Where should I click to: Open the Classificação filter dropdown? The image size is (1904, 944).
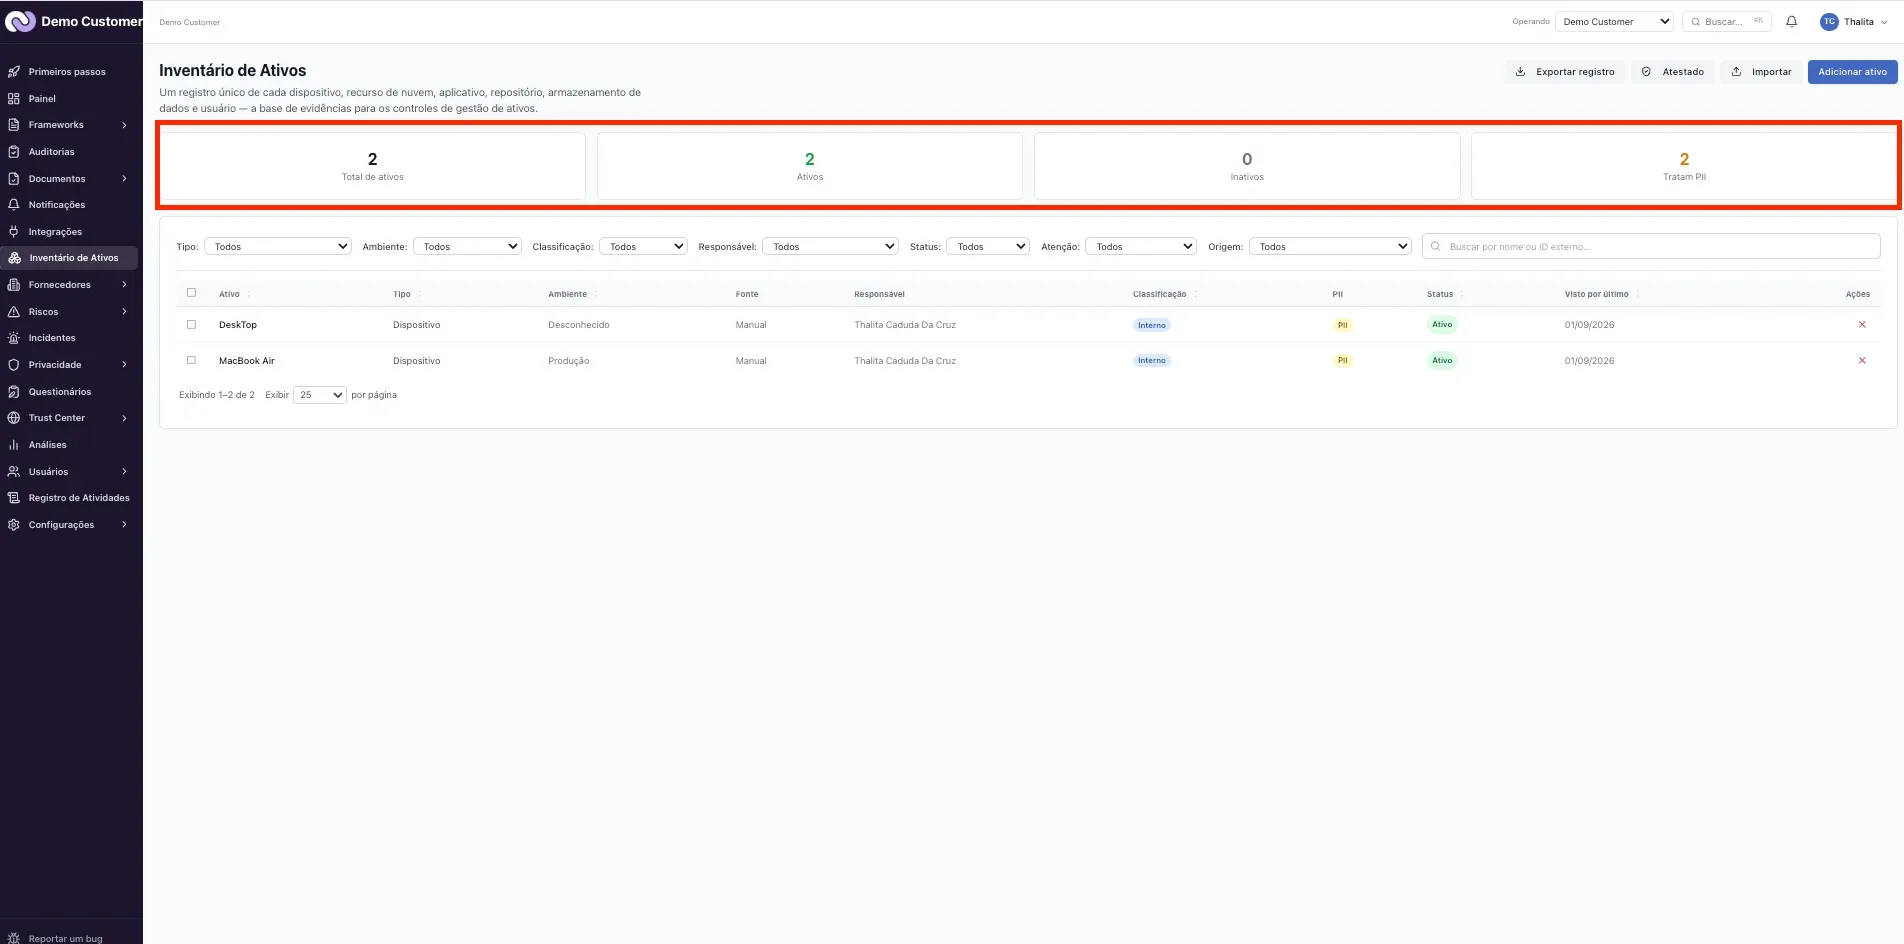[x=643, y=246]
